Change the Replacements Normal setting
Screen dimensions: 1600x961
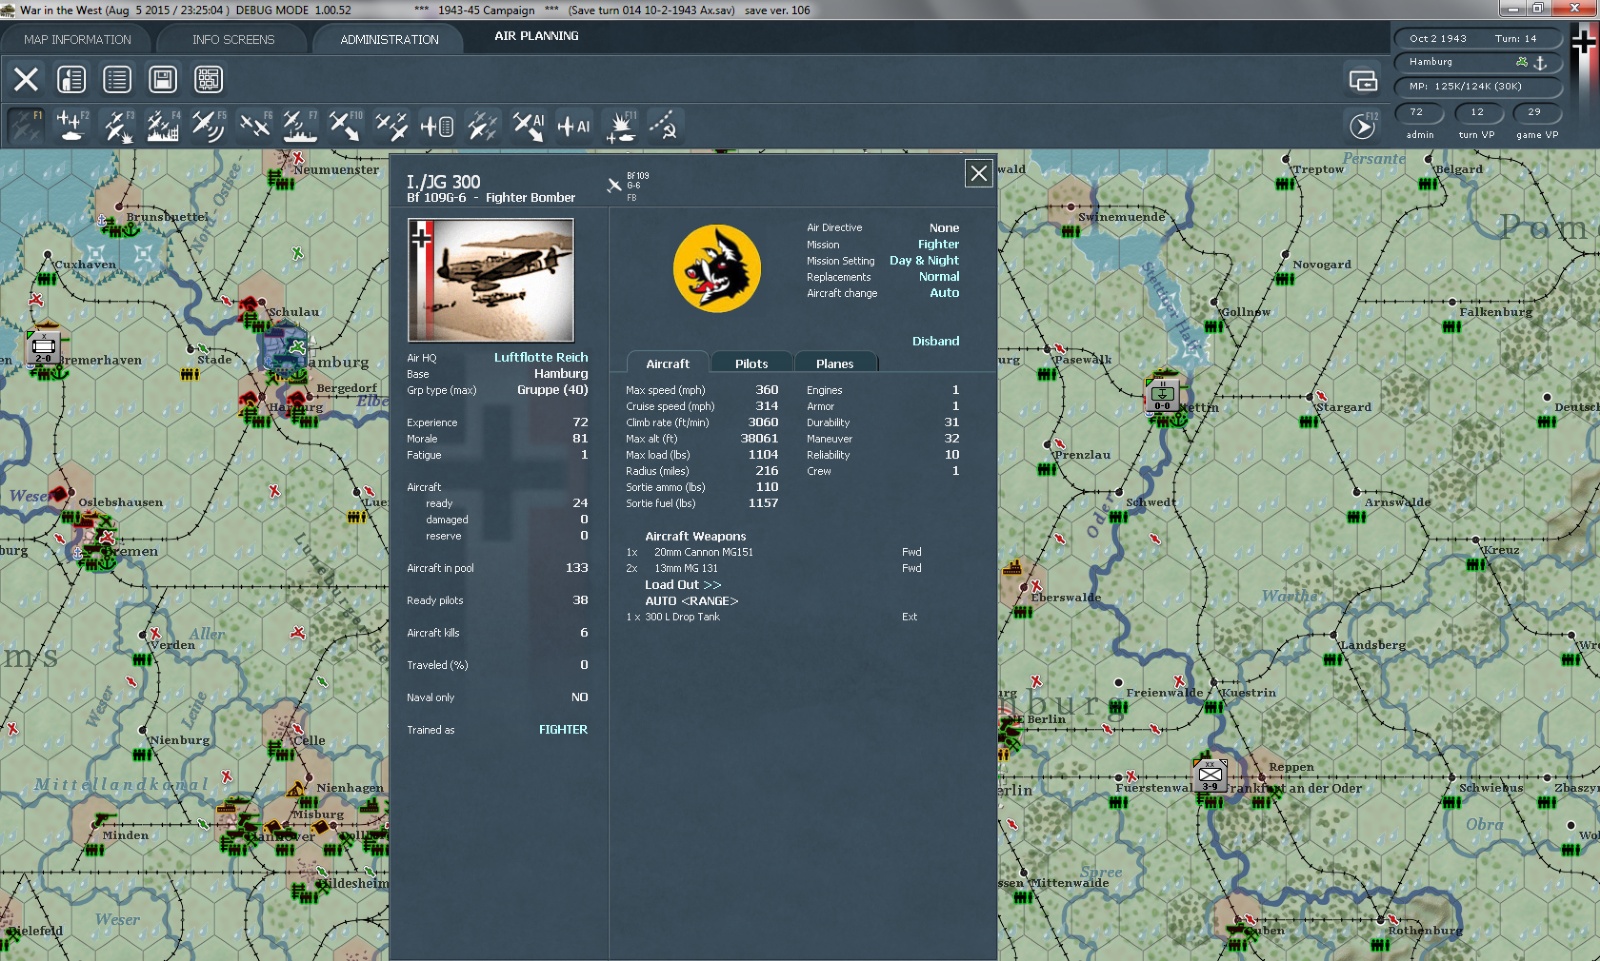(x=938, y=277)
